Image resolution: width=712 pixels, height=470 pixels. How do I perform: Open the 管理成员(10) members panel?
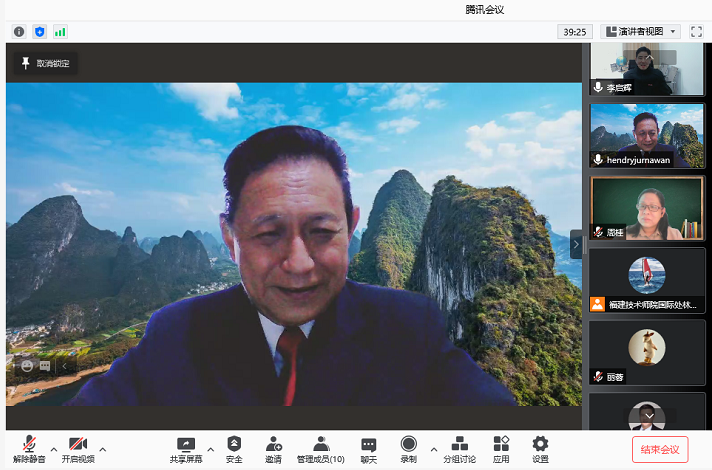point(320,449)
